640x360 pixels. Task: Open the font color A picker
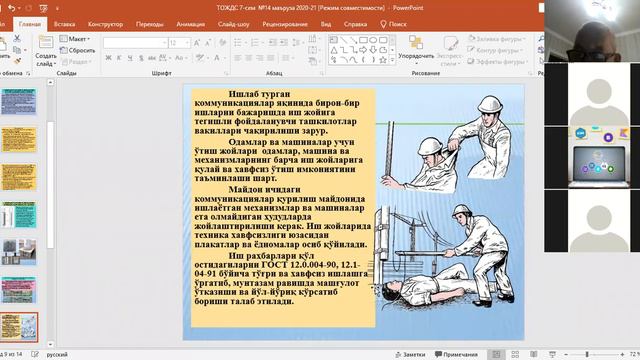tap(217, 58)
